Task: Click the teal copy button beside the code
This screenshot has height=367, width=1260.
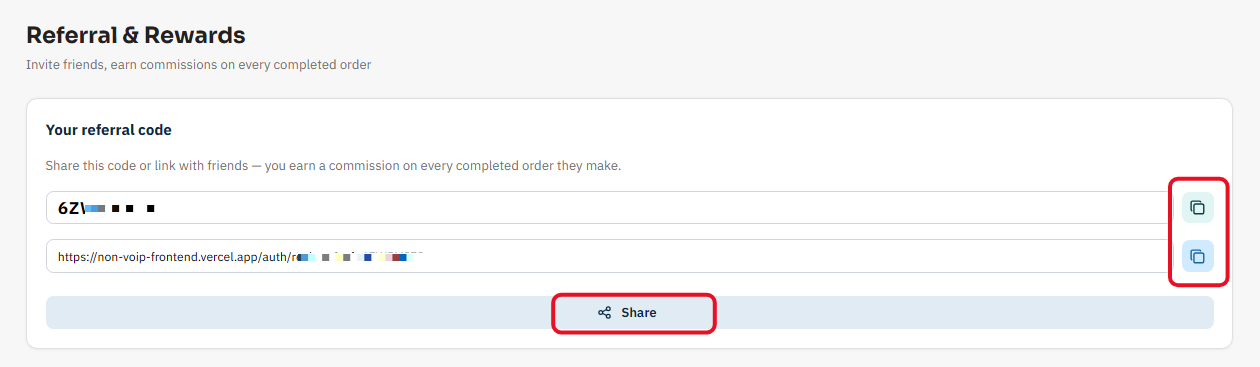Action: pyautogui.click(x=1198, y=208)
